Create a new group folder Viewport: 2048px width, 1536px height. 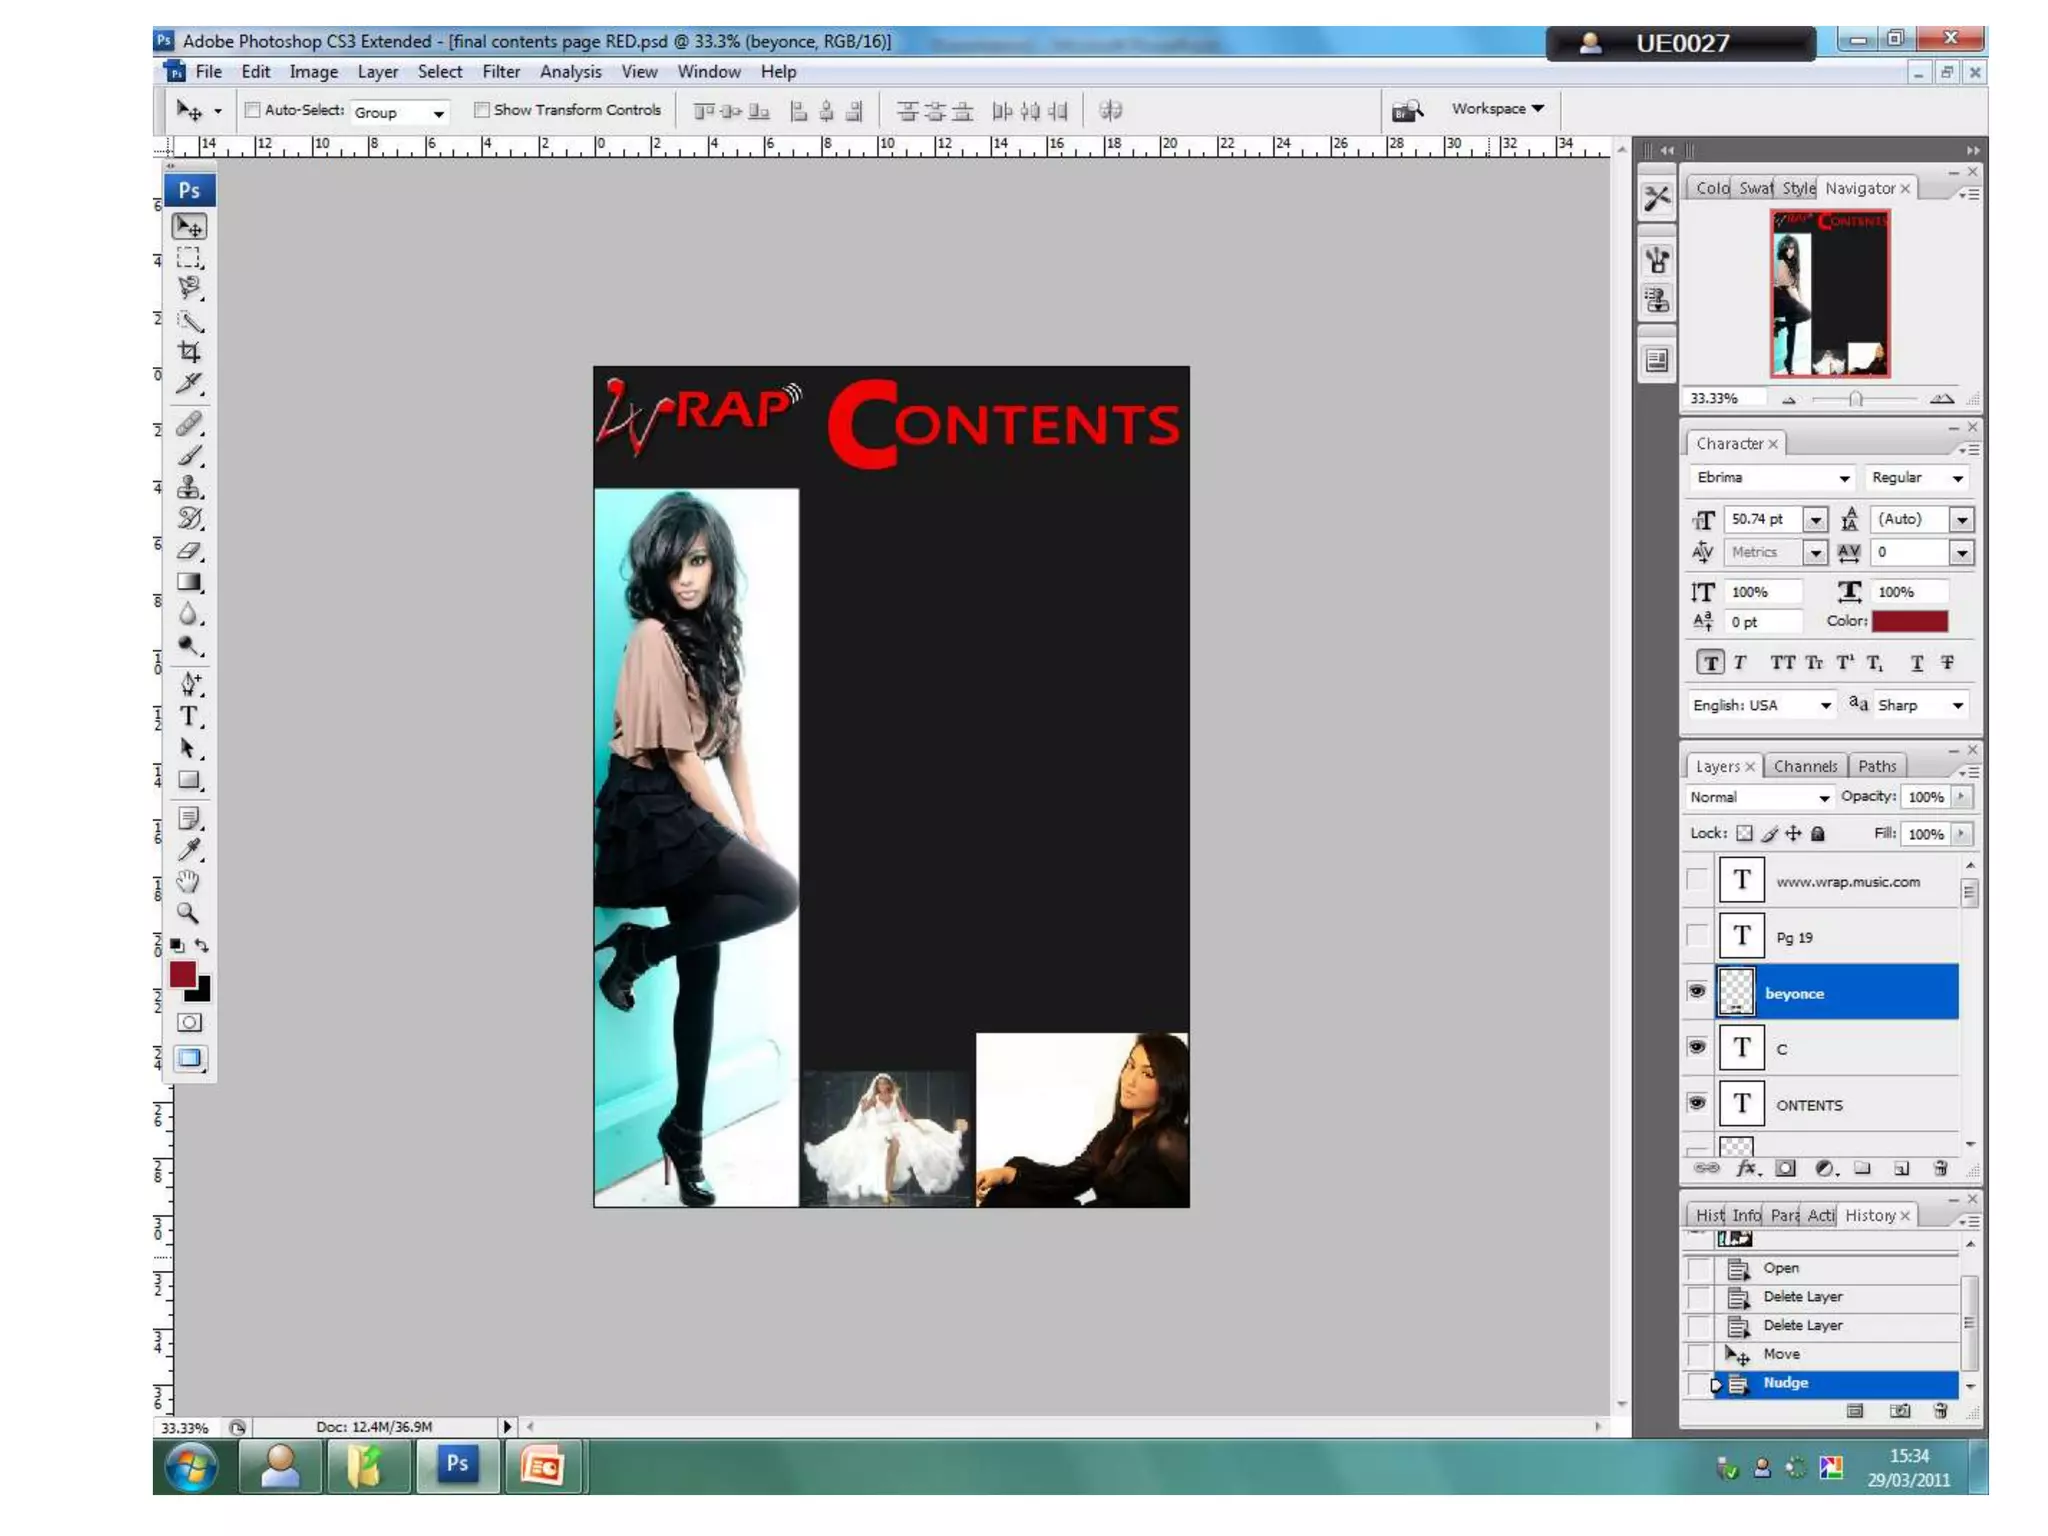[x=1862, y=1168]
